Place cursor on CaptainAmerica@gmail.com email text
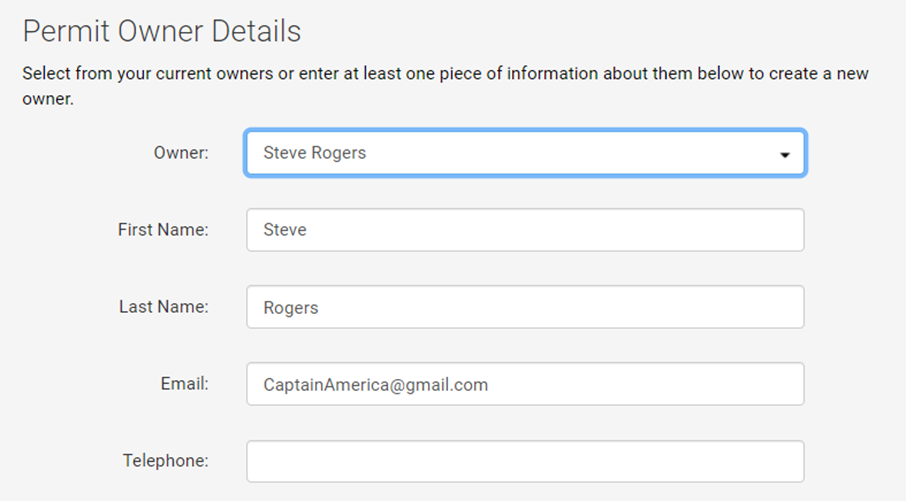906x501 pixels. point(376,385)
